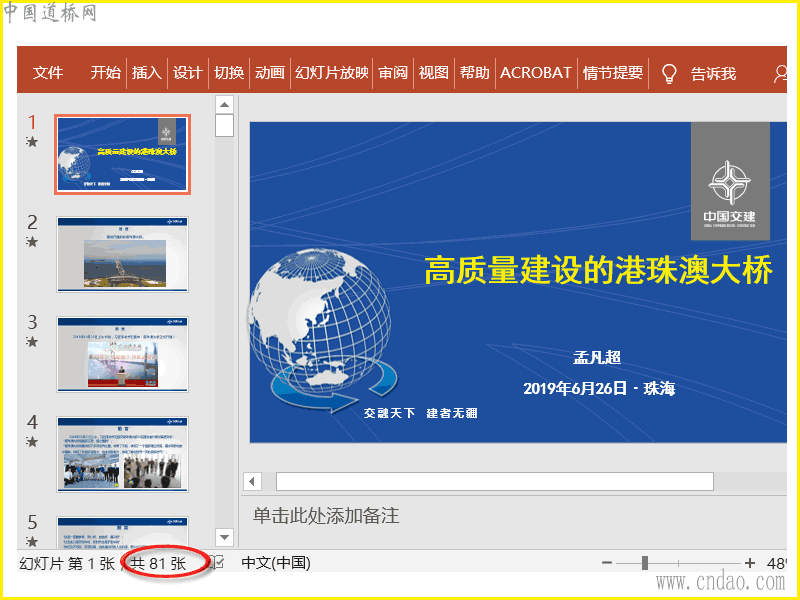Click the spell check icon in status bar
This screenshot has width=800, height=600.
click(218, 562)
